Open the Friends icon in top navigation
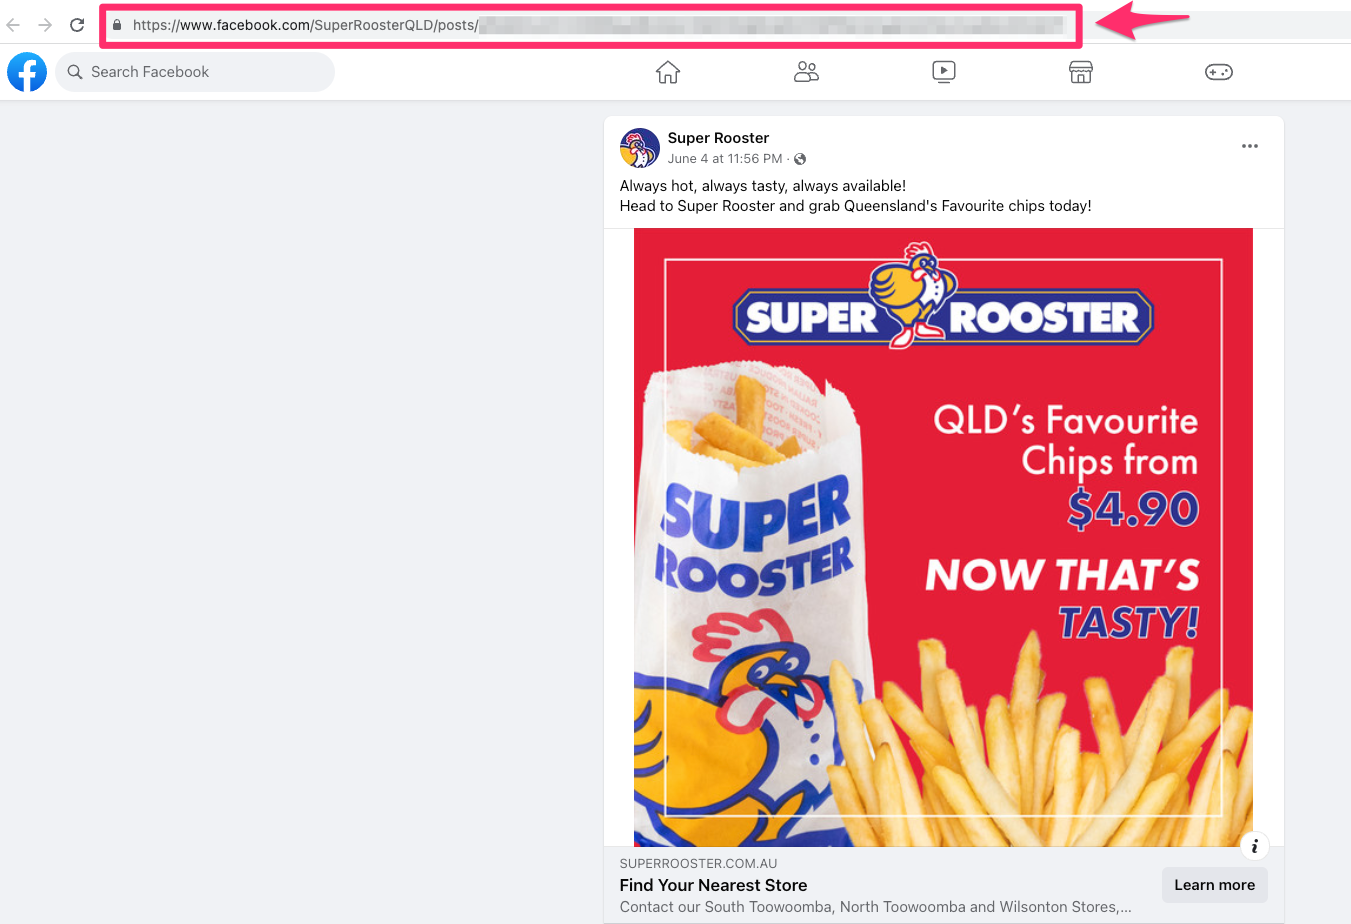This screenshot has height=924, width=1351. [806, 72]
